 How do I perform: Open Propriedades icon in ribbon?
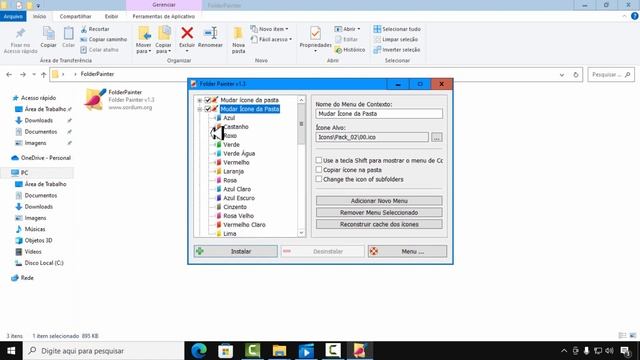pyautogui.click(x=315, y=33)
